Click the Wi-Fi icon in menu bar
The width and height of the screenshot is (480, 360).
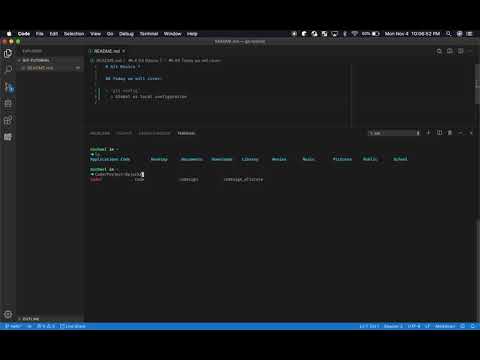(355, 34)
